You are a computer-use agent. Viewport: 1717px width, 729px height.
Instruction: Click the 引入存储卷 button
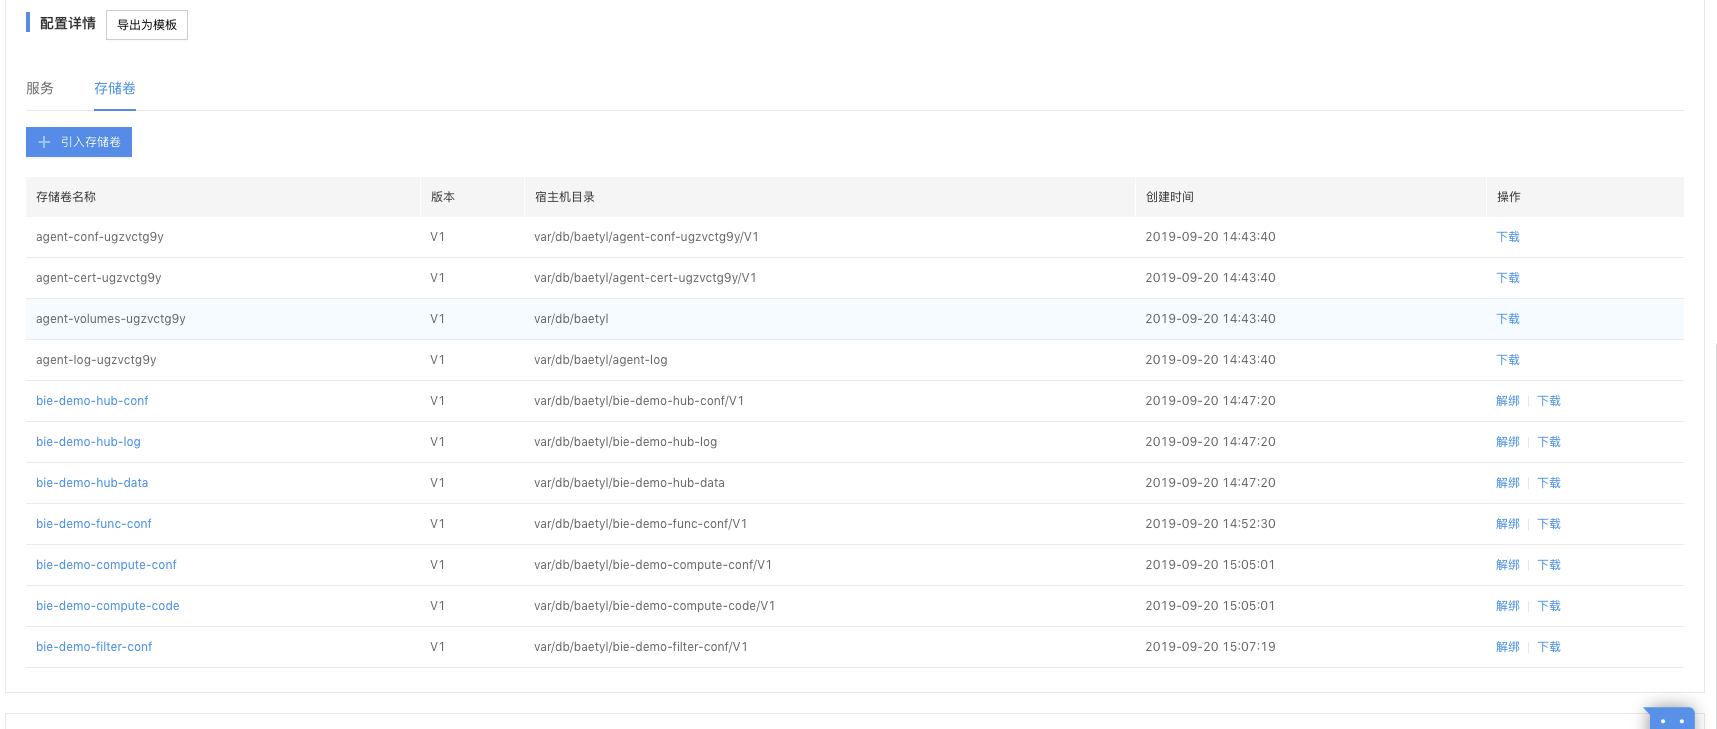79,142
